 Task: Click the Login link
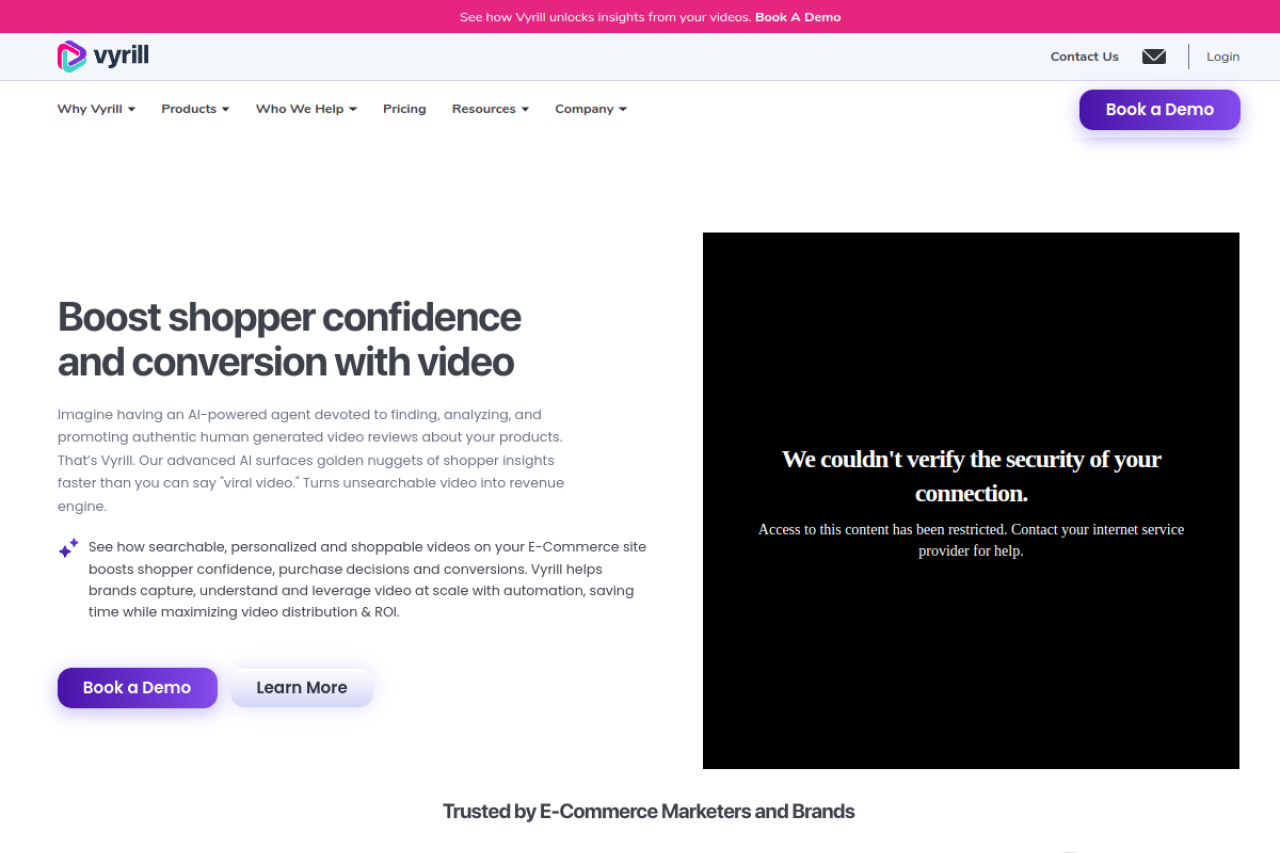(1222, 57)
